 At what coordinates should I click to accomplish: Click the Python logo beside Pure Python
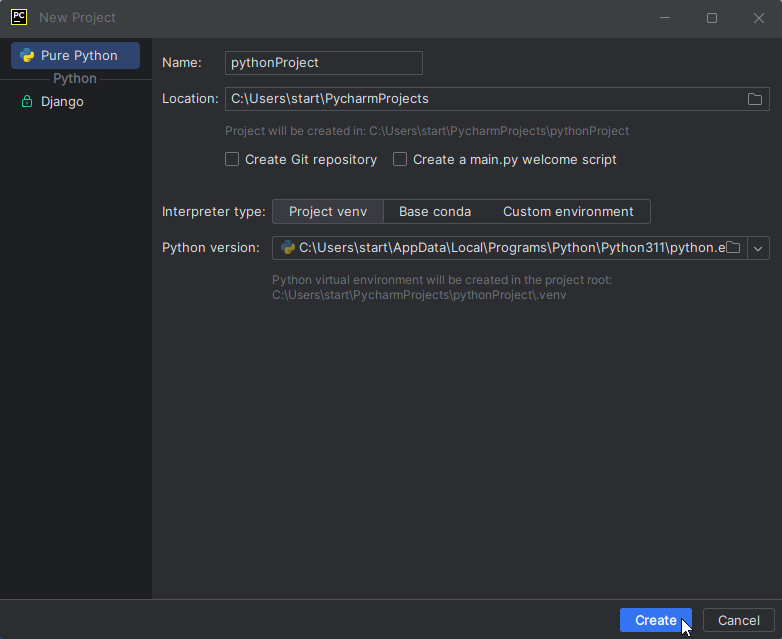coord(27,55)
